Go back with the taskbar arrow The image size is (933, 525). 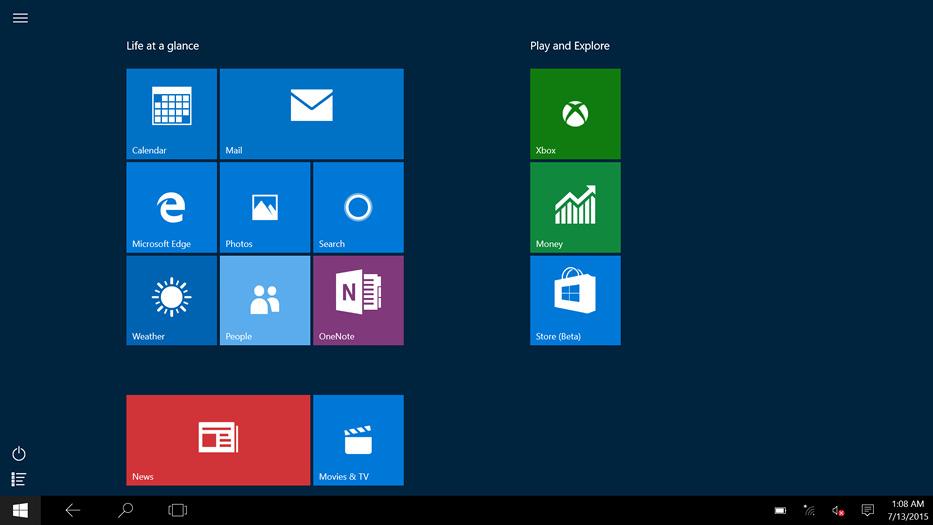[73, 510]
